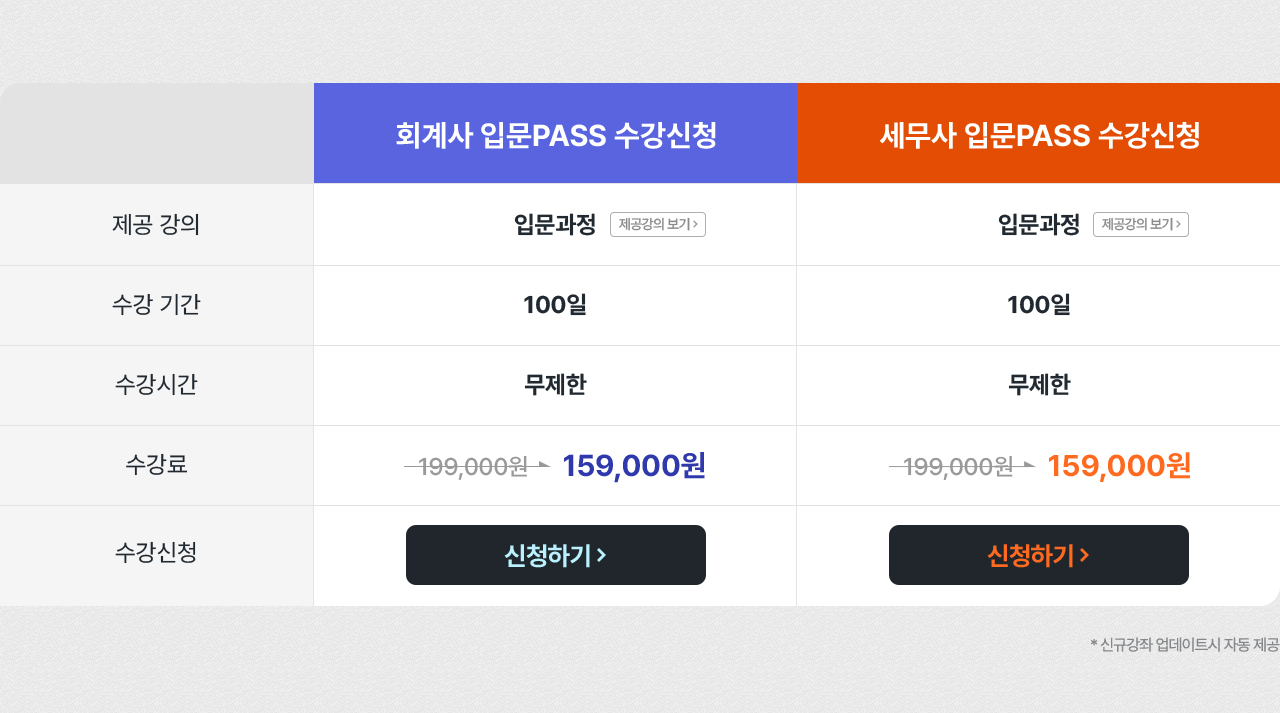Image resolution: width=1280 pixels, height=713 pixels.
Task: Click arrow icon on orange 신청하기 button
Action: (x=1084, y=556)
